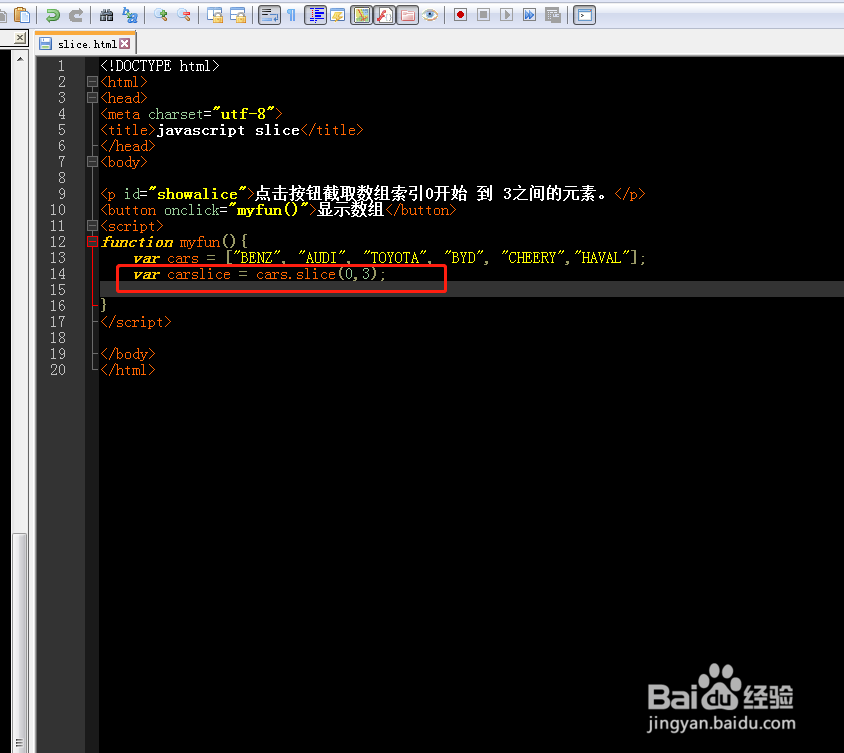Click the "TOYOTA" array string
This screenshot has width=844, height=753.
click(395, 258)
